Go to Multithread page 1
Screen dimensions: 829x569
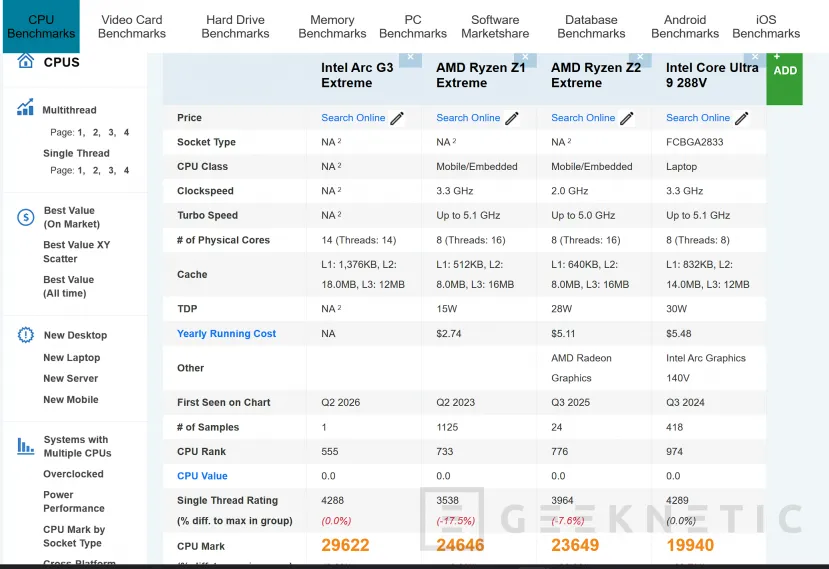(81, 133)
